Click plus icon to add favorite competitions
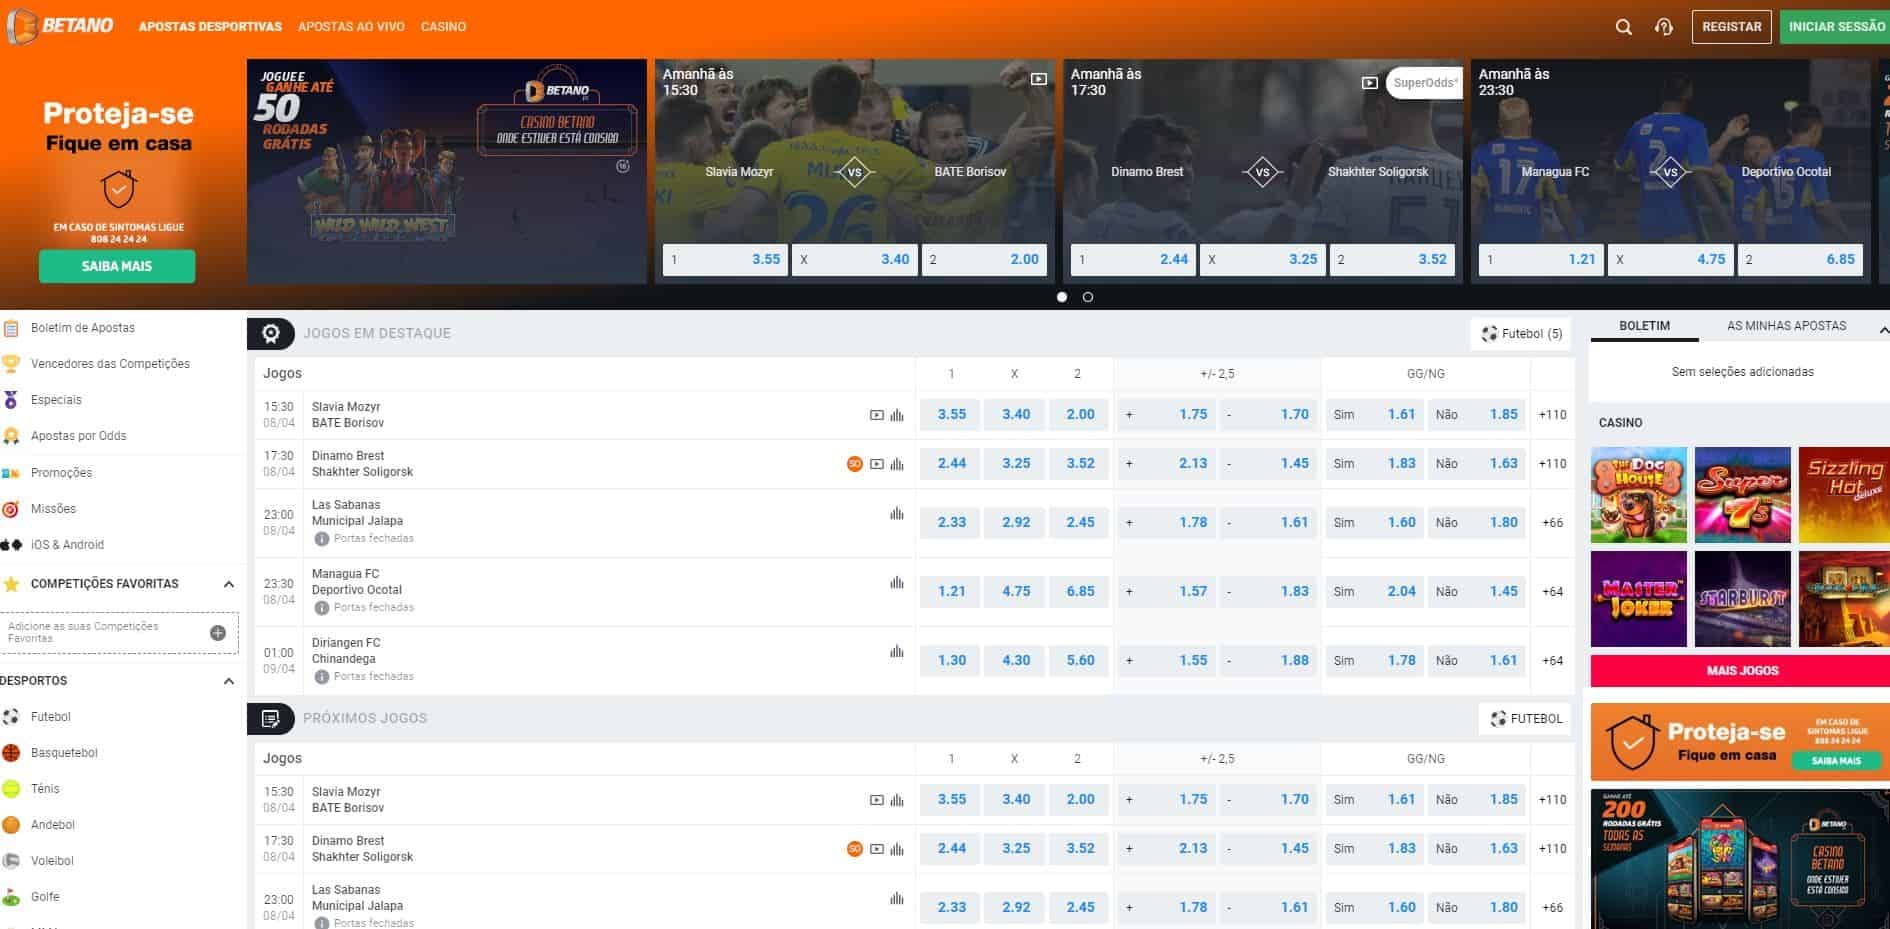1890x929 pixels. click(218, 633)
